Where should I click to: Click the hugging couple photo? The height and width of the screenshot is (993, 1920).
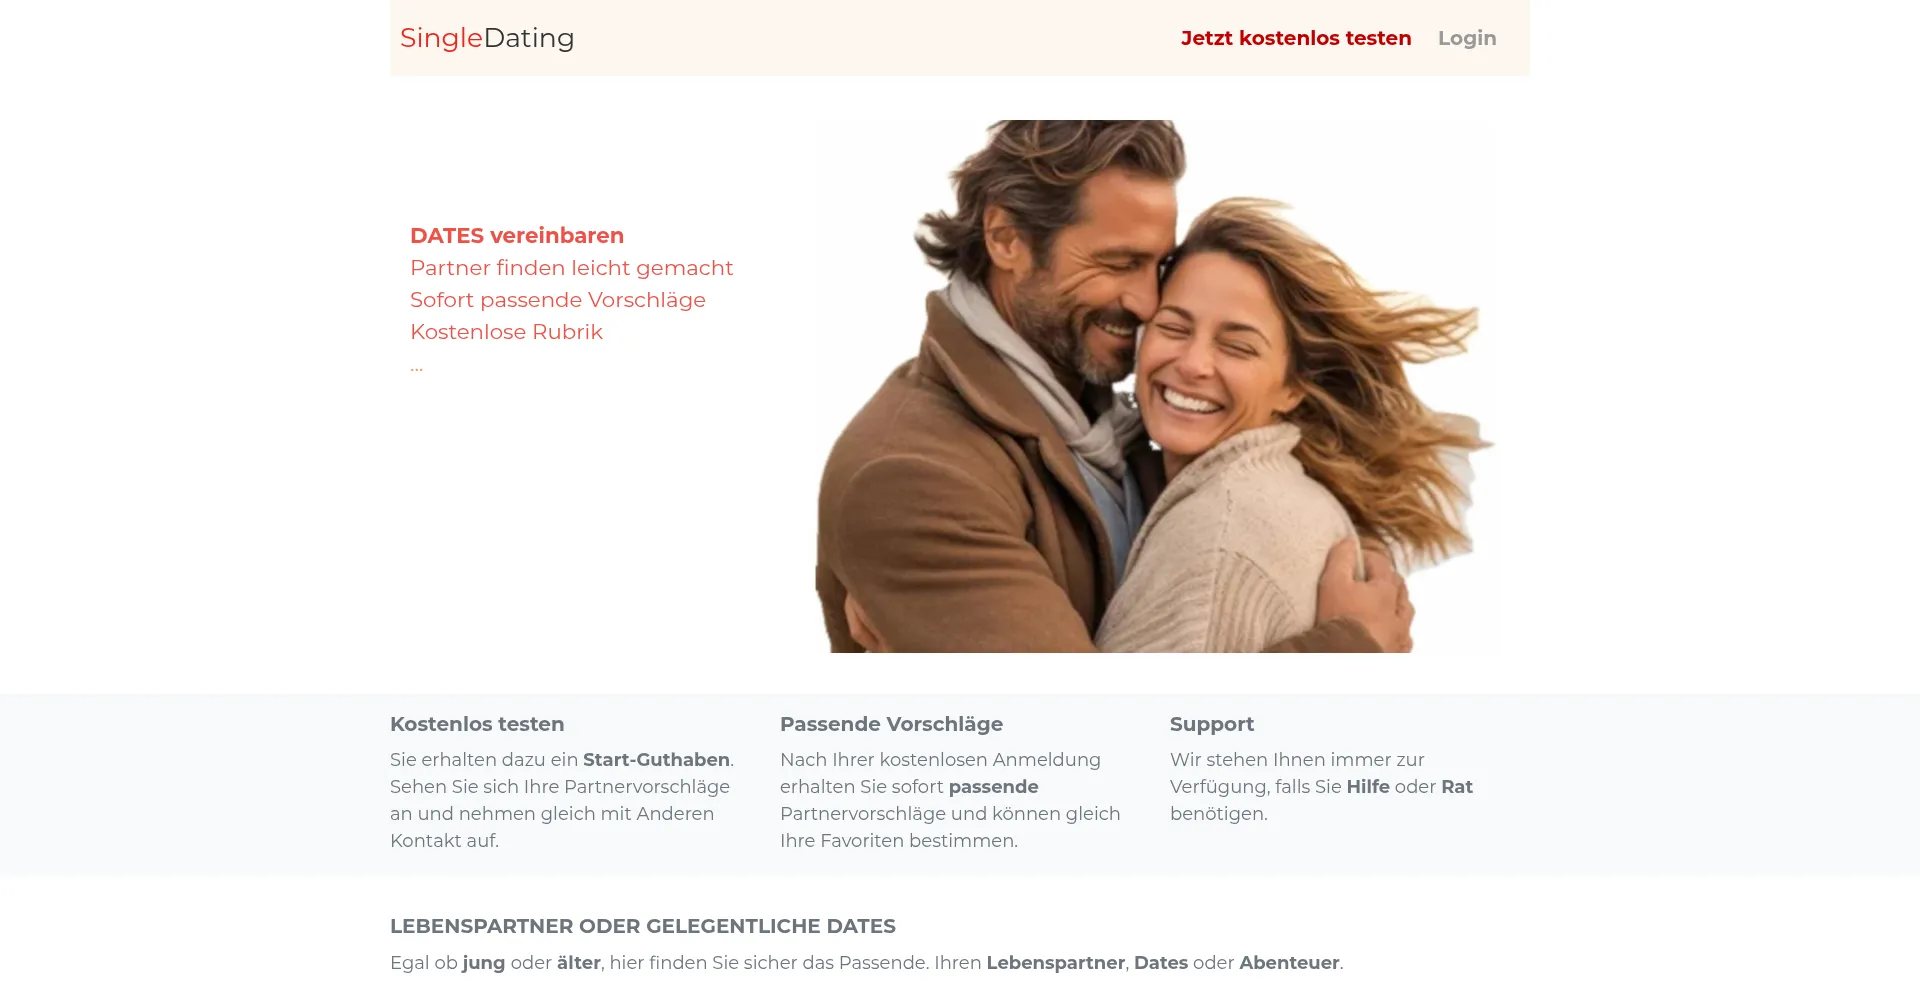[1155, 386]
